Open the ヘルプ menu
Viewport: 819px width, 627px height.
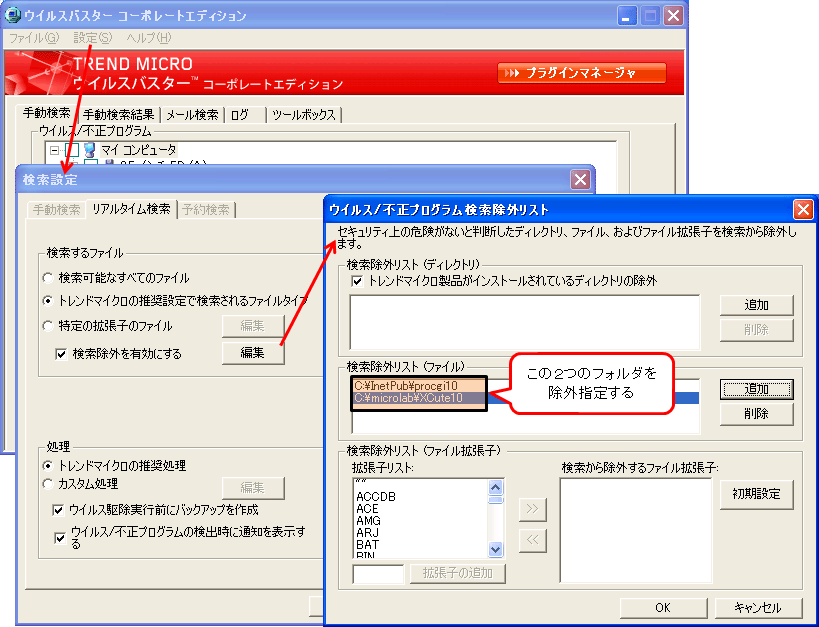point(149,38)
